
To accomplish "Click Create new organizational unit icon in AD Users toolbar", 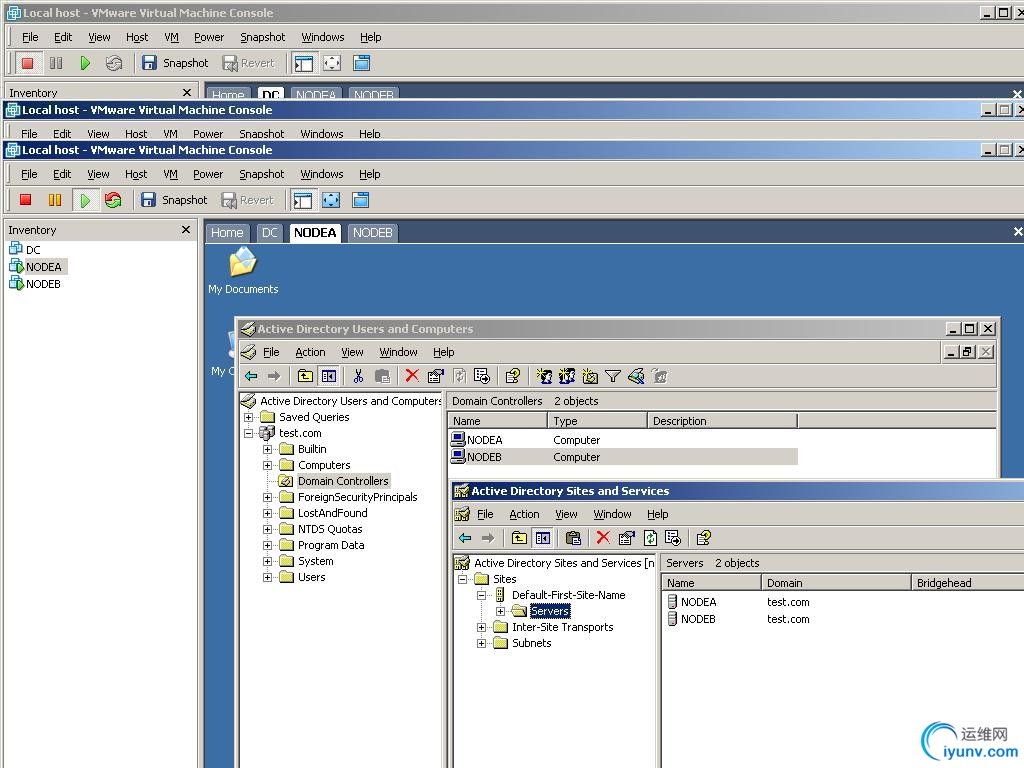I will pyautogui.click(x=590, y=376).
